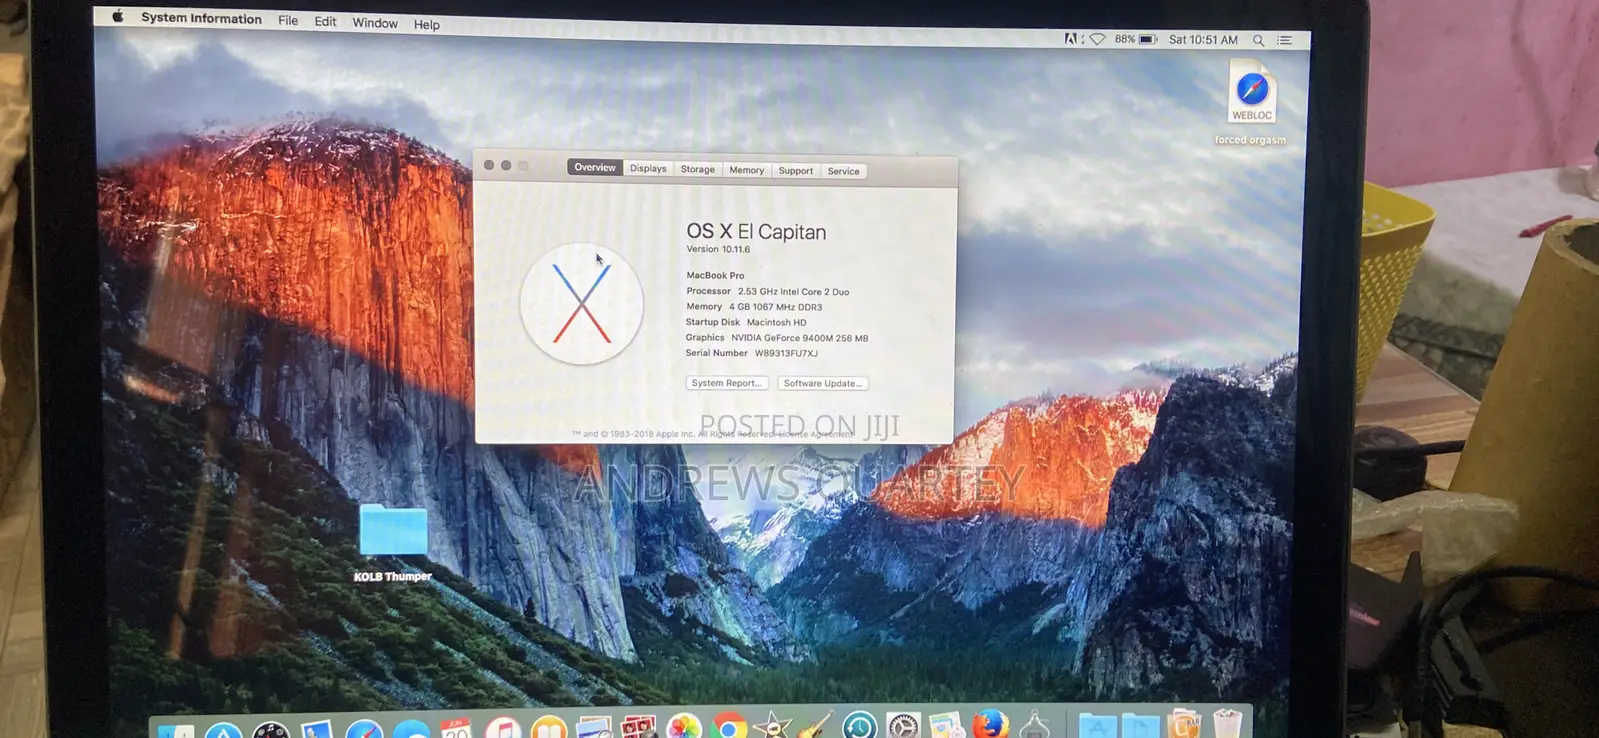Open System Preferences from the Dock
This screenshot has height=738, width=1599.
pyautogui.click(x=904, y=727)
